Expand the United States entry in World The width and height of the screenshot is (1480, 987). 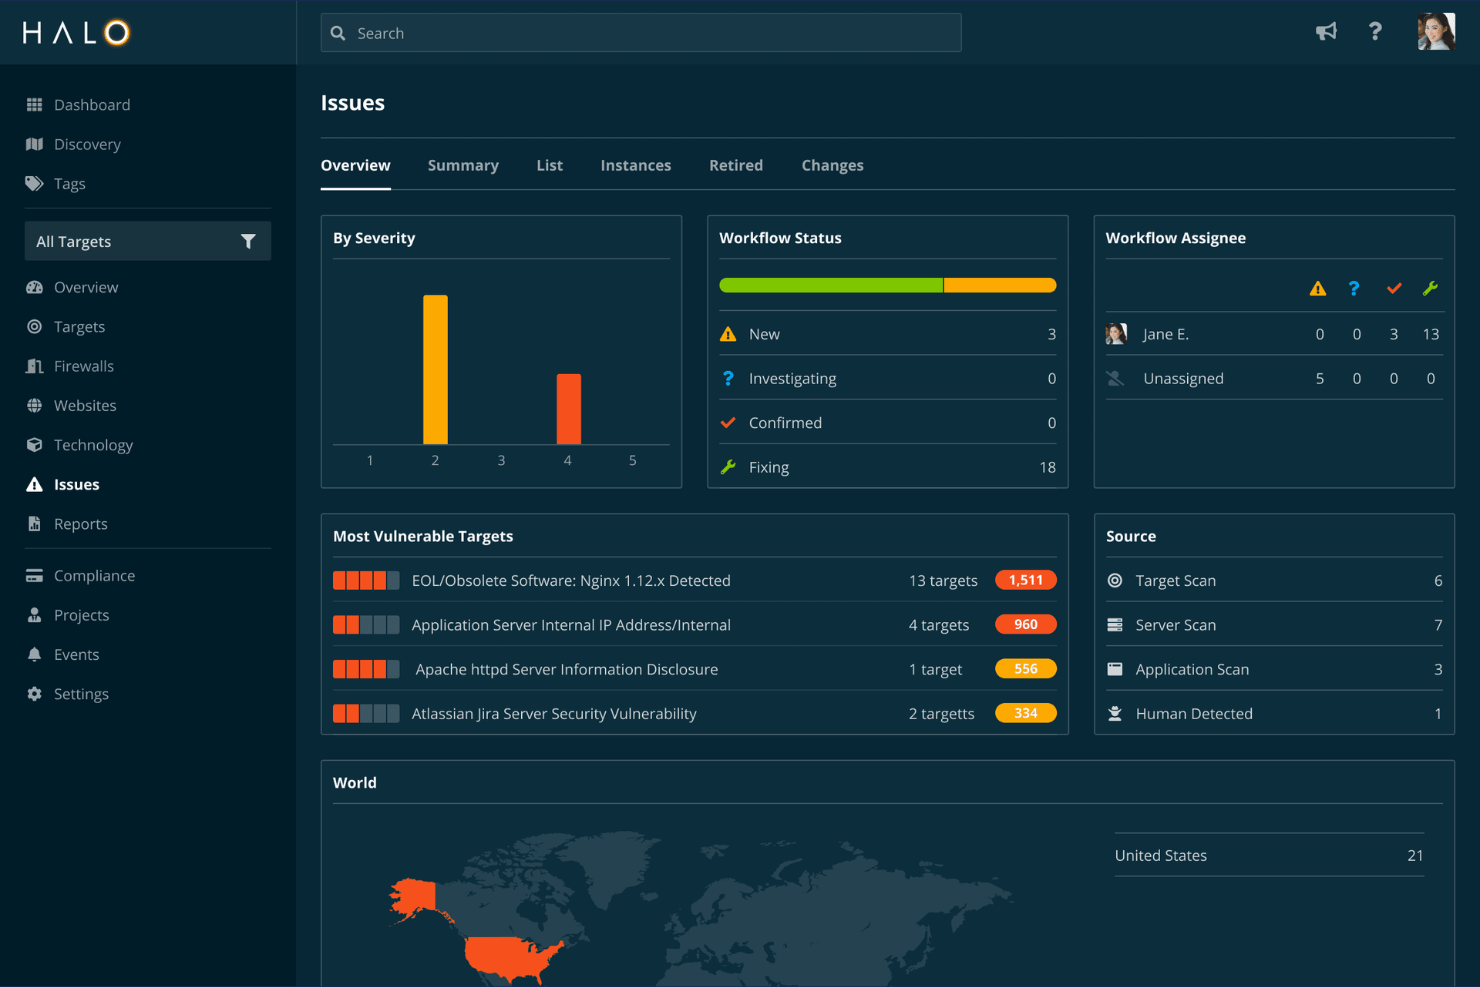click(1161, 855)
